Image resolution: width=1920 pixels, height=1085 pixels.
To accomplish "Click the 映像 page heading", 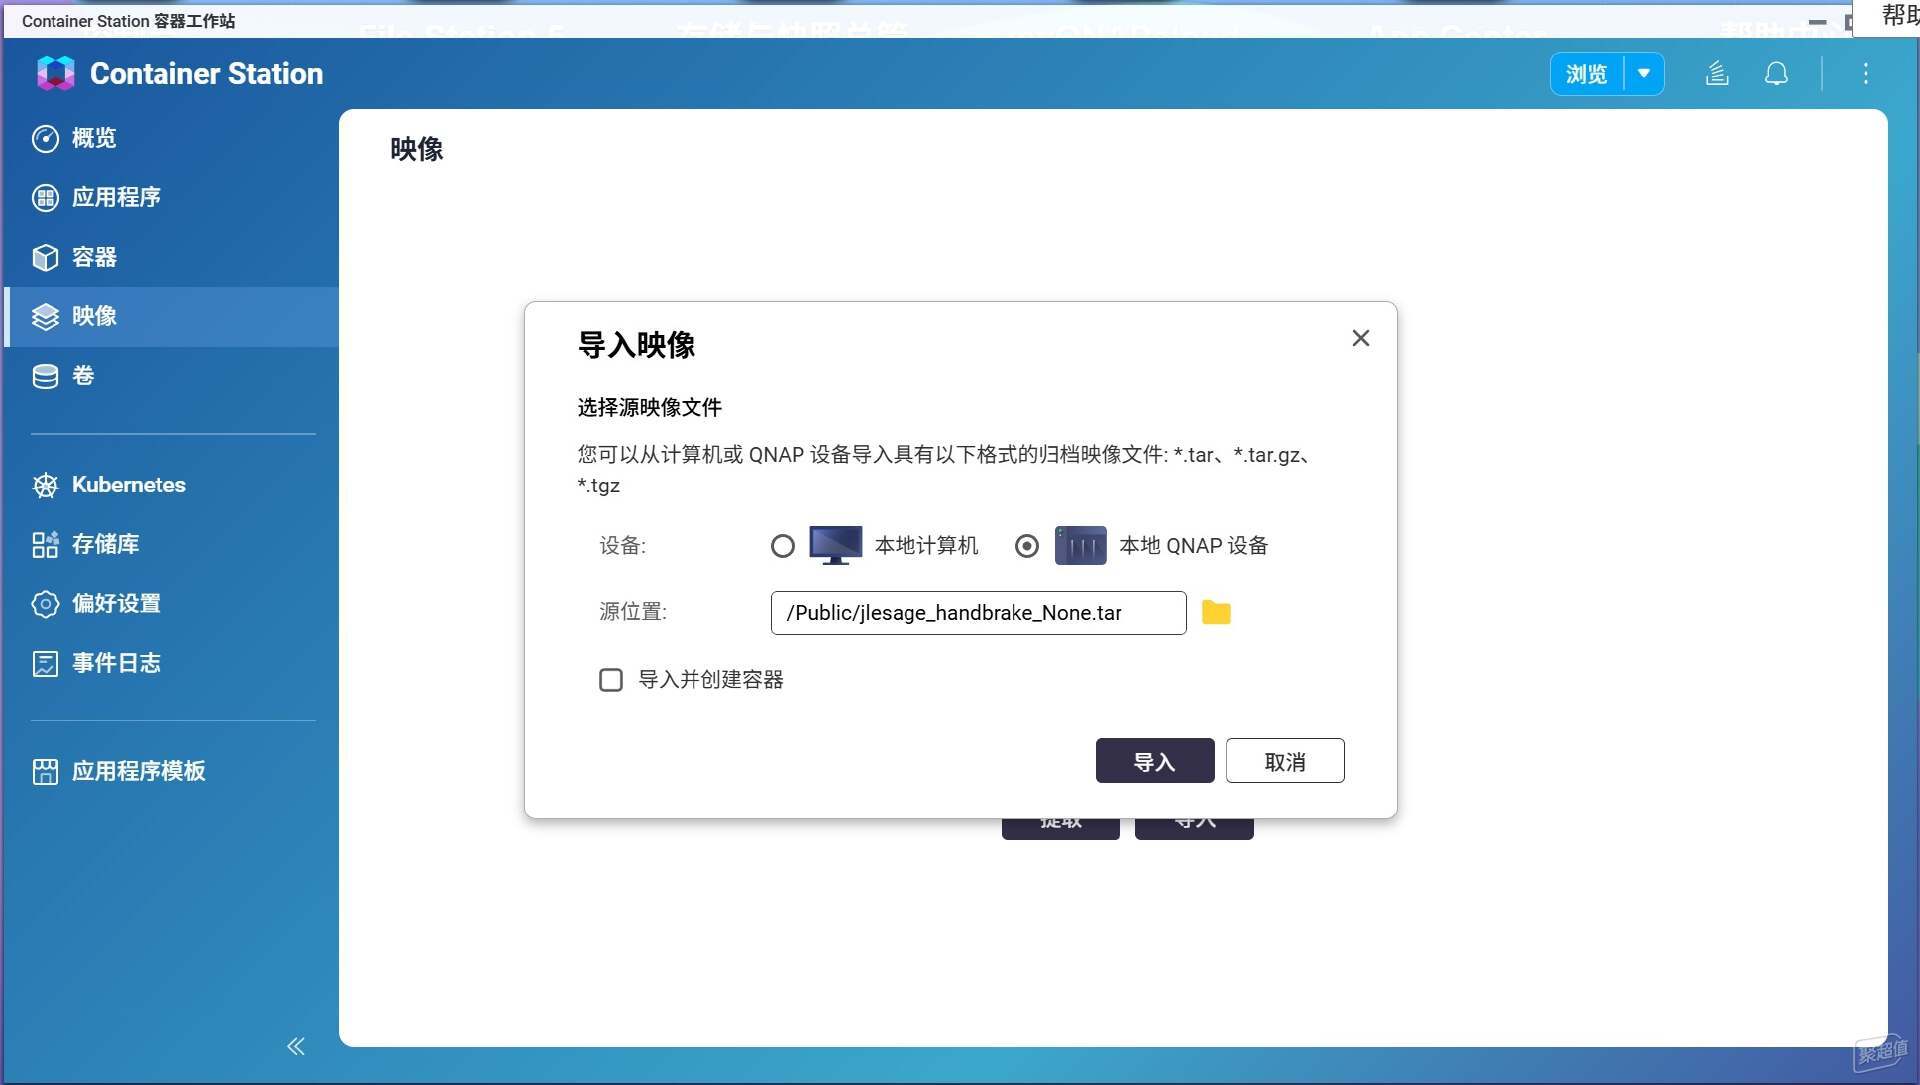I will [416, 149].
